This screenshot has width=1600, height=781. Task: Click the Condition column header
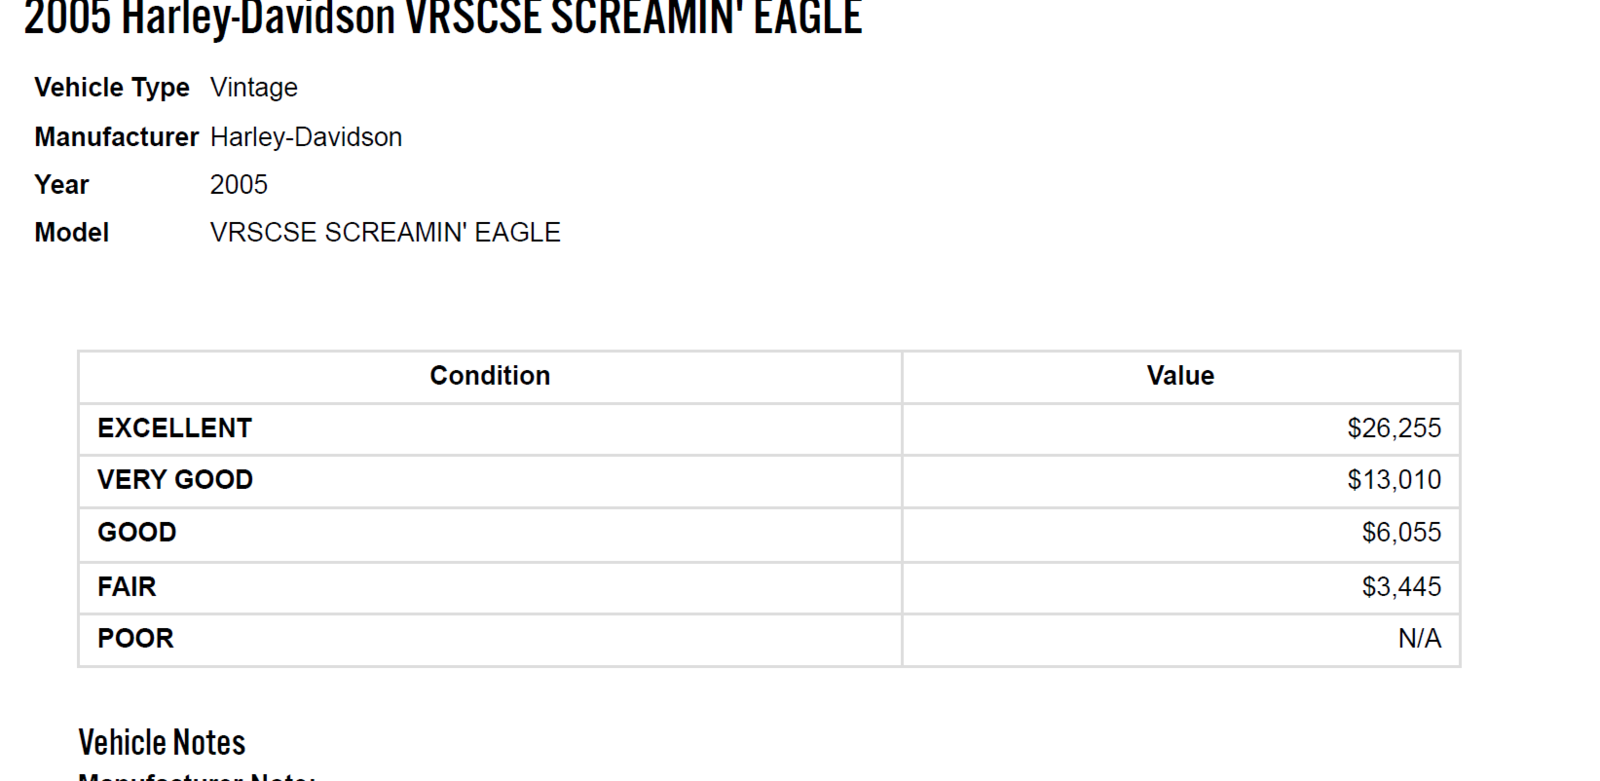click(490, 376)
